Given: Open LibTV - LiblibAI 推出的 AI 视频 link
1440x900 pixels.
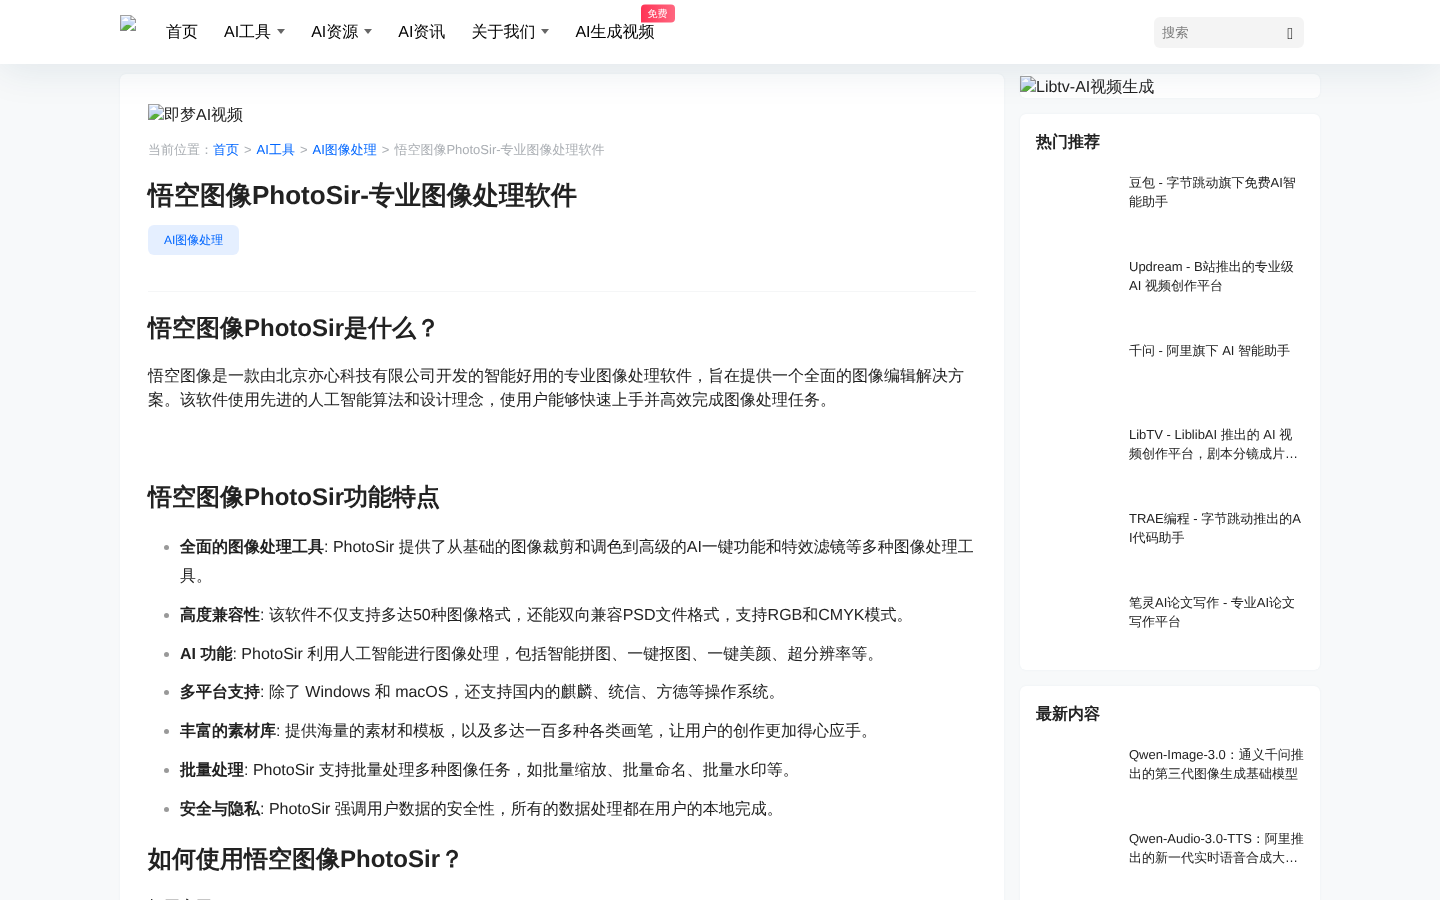Looking at the screenshot, I should 1214,444.
